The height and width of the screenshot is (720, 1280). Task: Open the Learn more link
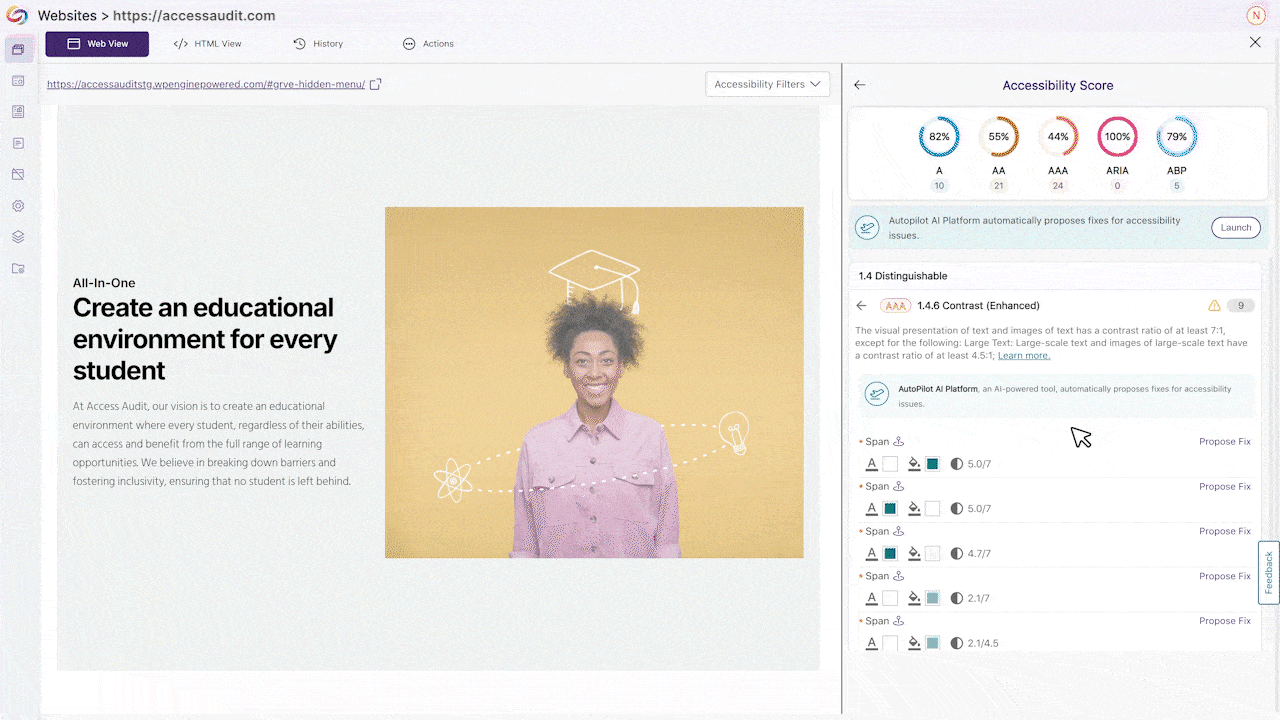pyautogui.click(x=1023, y=356)
